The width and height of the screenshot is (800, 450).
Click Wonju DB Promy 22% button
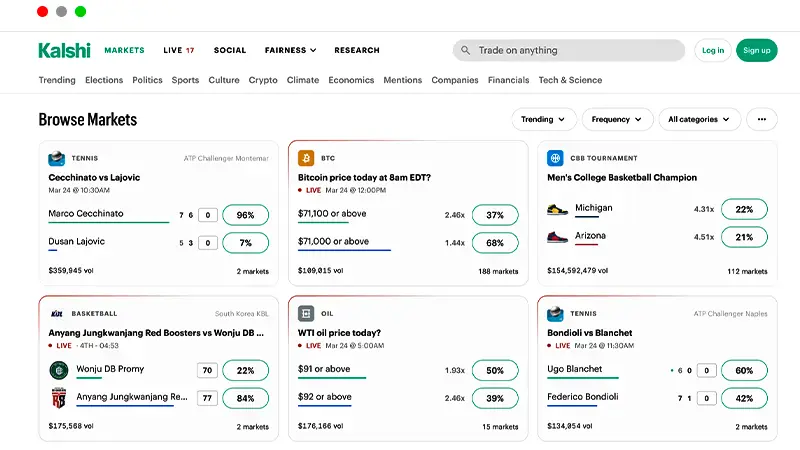click(245, 370)
